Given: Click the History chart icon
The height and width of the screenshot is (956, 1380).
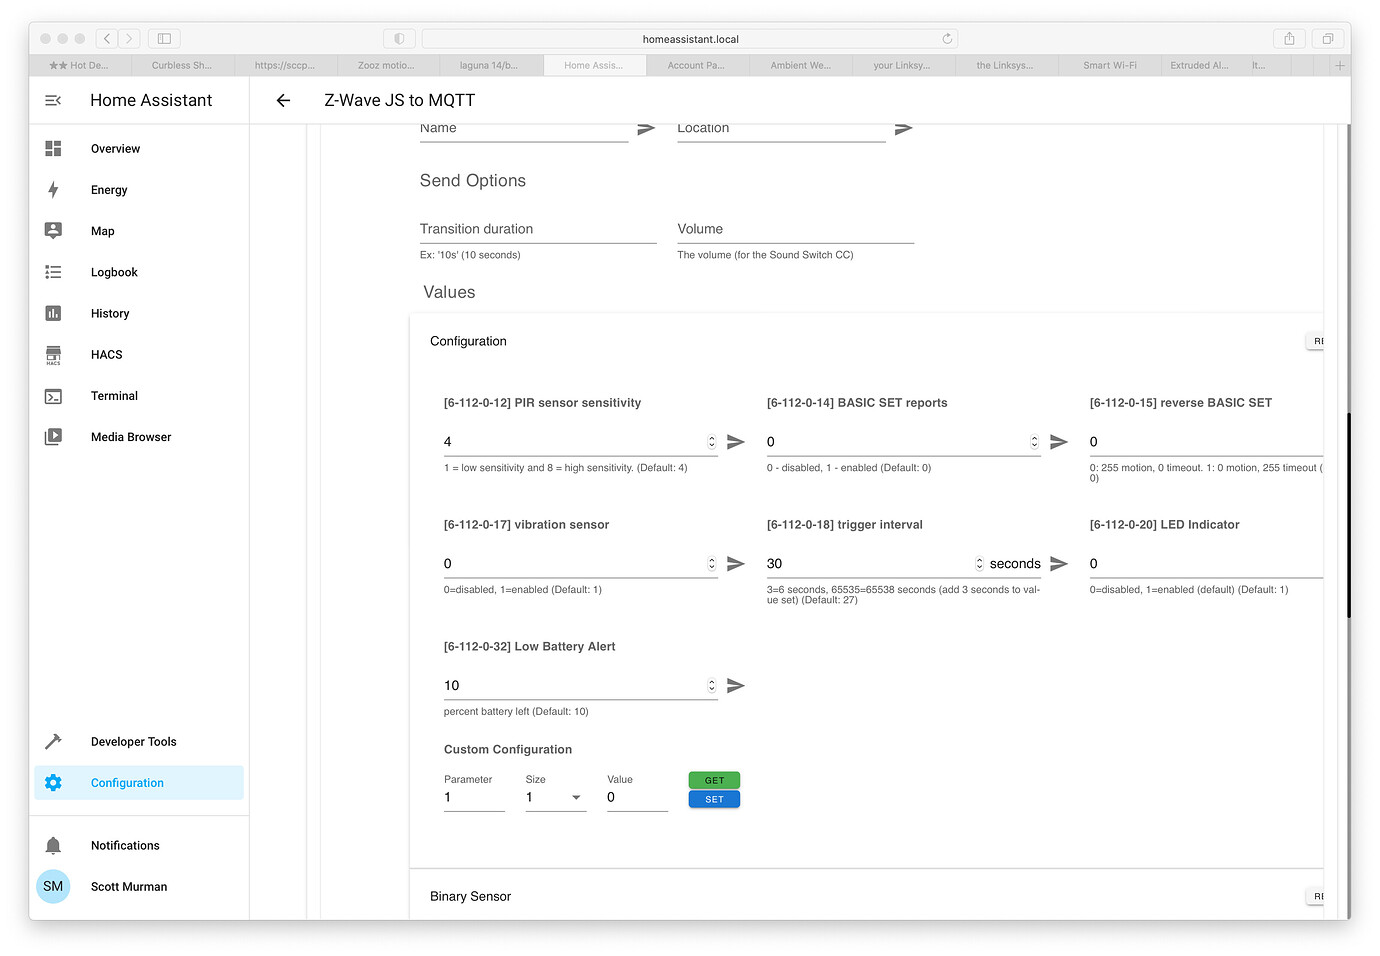Looking at the screenshot, I should pos(53,313).
